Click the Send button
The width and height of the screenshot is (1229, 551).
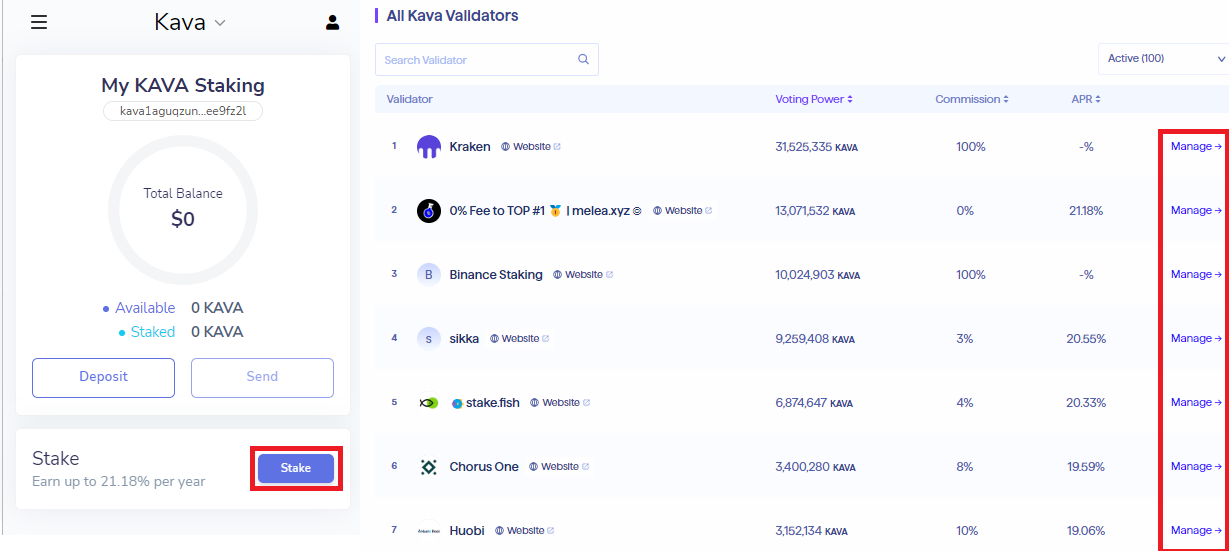pyautogui.click(x=262, y=377)
